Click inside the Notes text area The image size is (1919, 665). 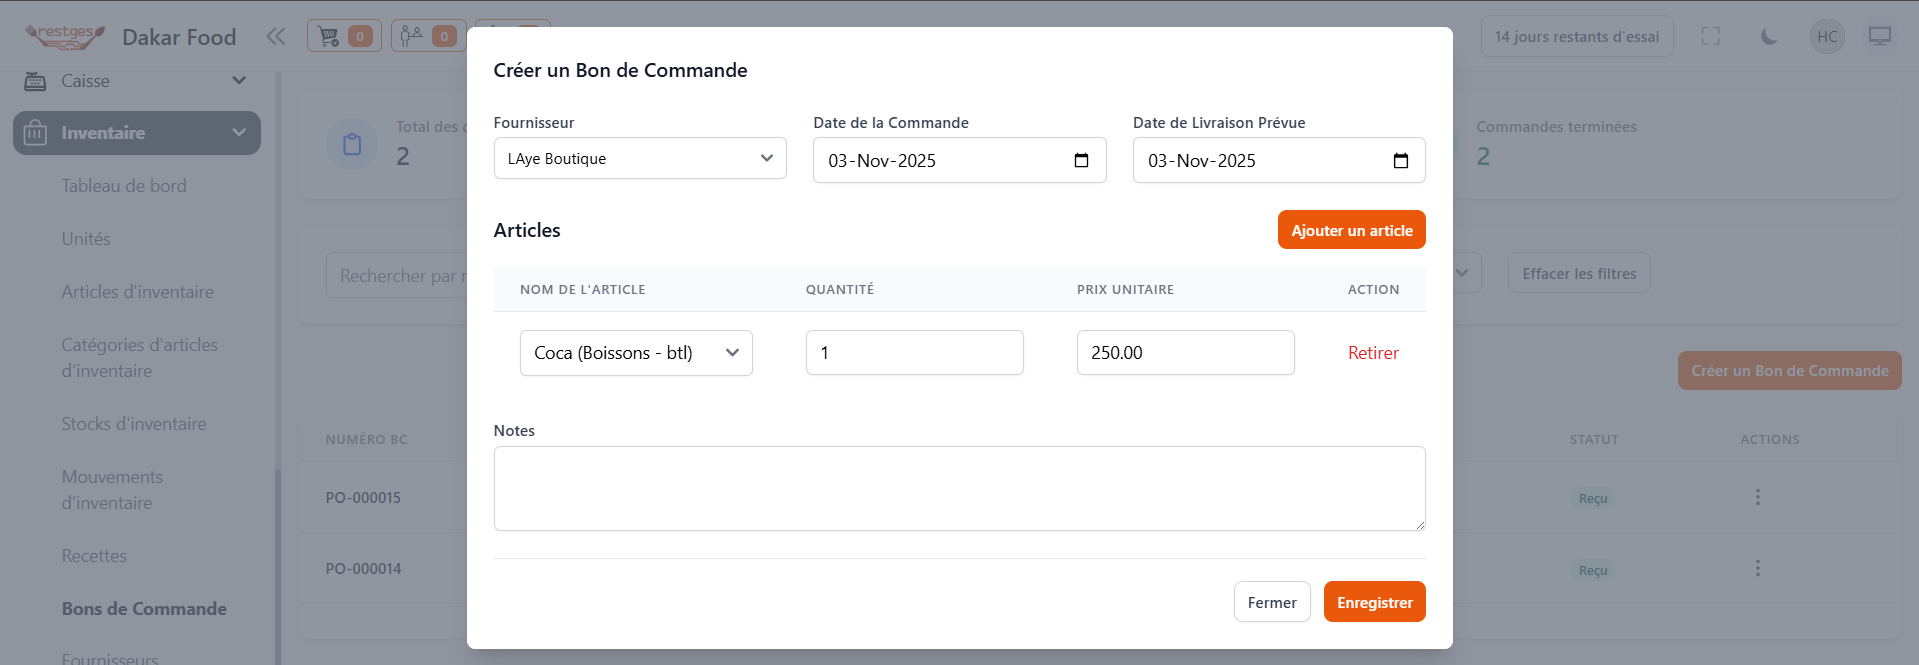pos(959,488)
